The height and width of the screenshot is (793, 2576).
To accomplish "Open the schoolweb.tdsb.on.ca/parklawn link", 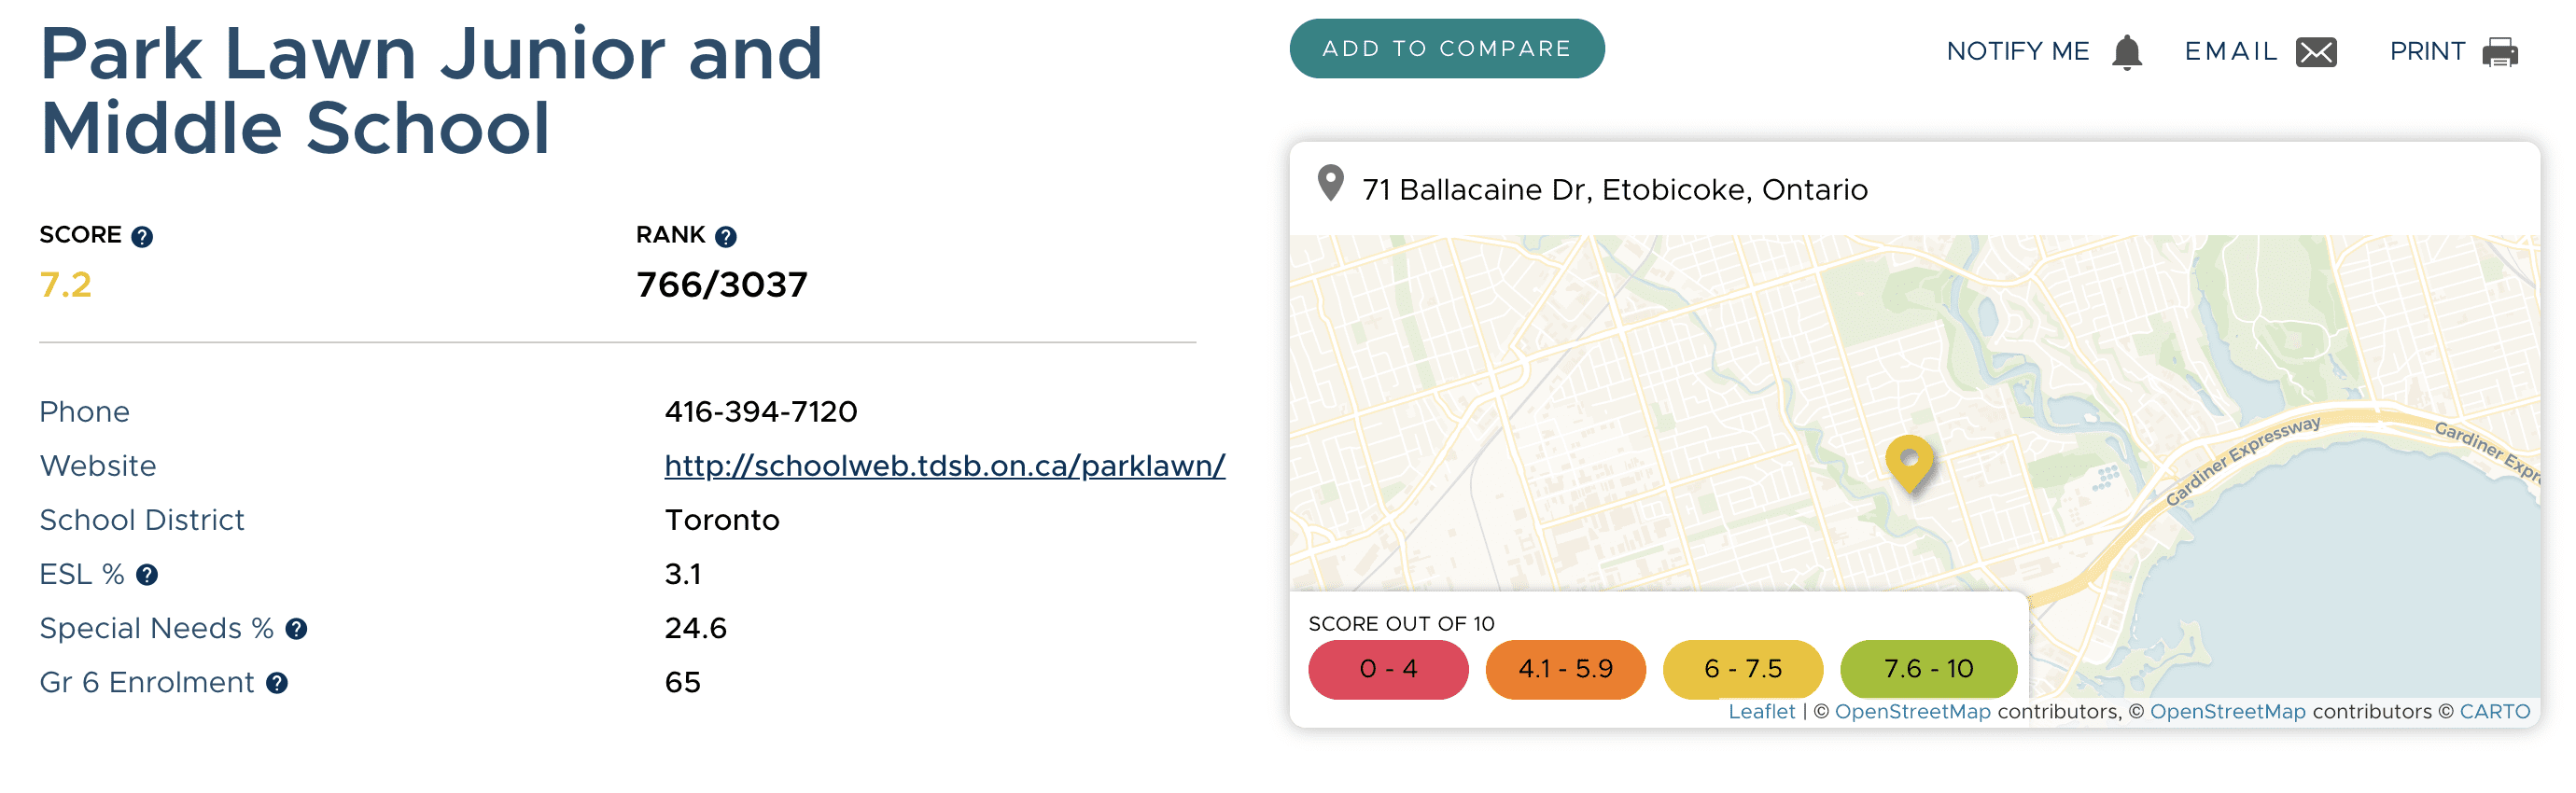I will 944,466.
